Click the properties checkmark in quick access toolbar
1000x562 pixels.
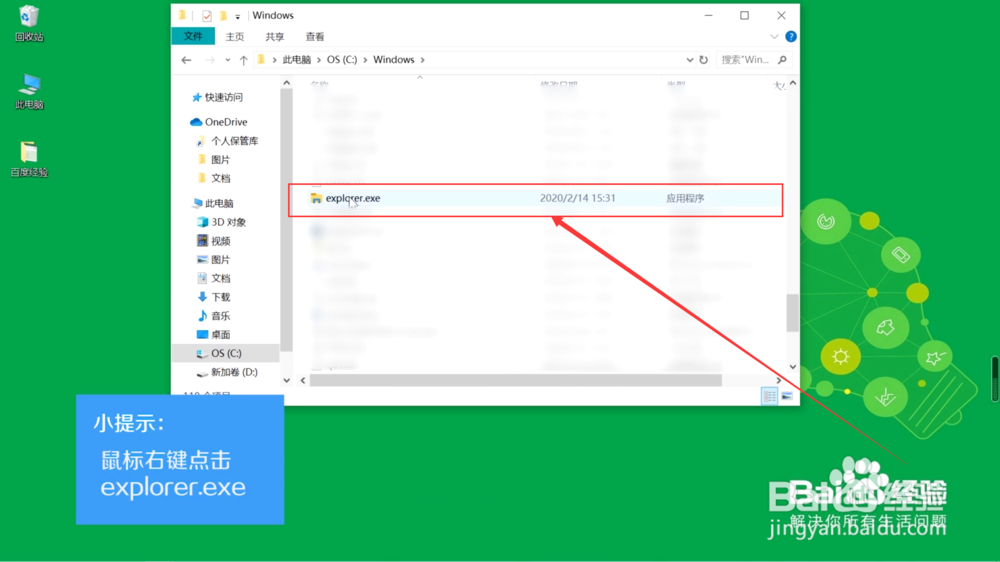pyautogui.click(x=207, y=15)
